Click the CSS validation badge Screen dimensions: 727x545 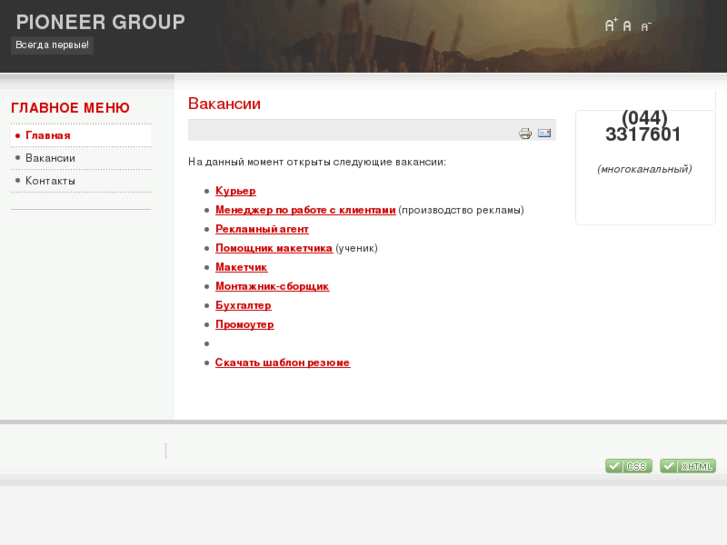tap(629, 466)
